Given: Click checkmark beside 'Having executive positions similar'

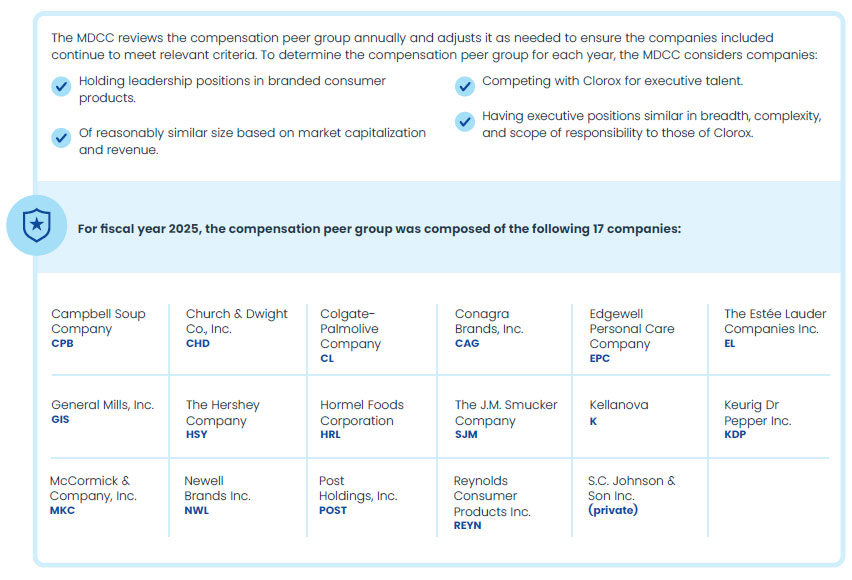Looking at the screenshot, I should coord(464,122).
